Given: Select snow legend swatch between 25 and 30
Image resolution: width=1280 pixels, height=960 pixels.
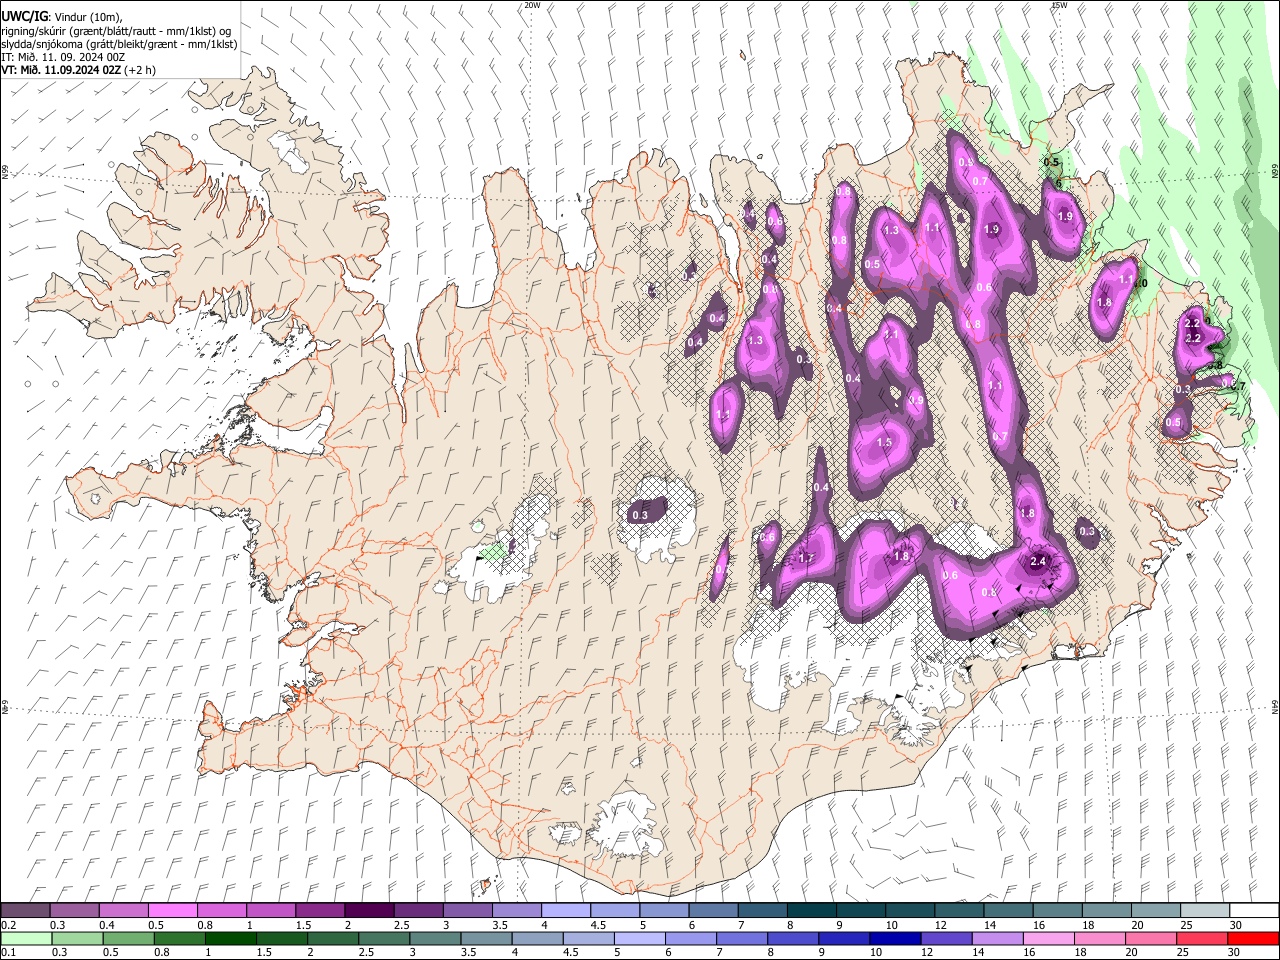Looking at the screenshot, I should coord(1204,910).
